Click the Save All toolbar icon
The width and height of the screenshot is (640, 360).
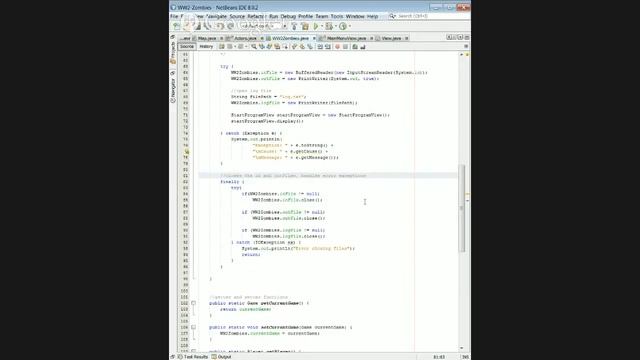coord(207,26)
